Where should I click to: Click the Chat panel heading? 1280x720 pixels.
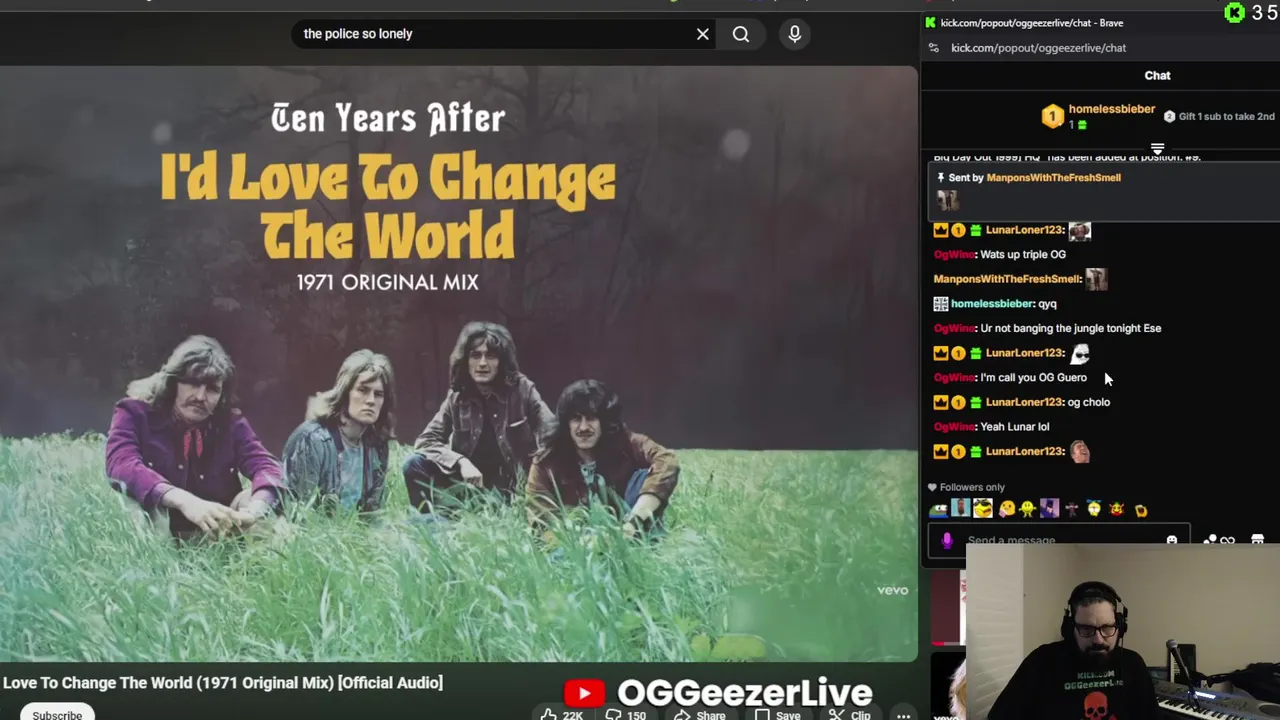(1157, 76)
